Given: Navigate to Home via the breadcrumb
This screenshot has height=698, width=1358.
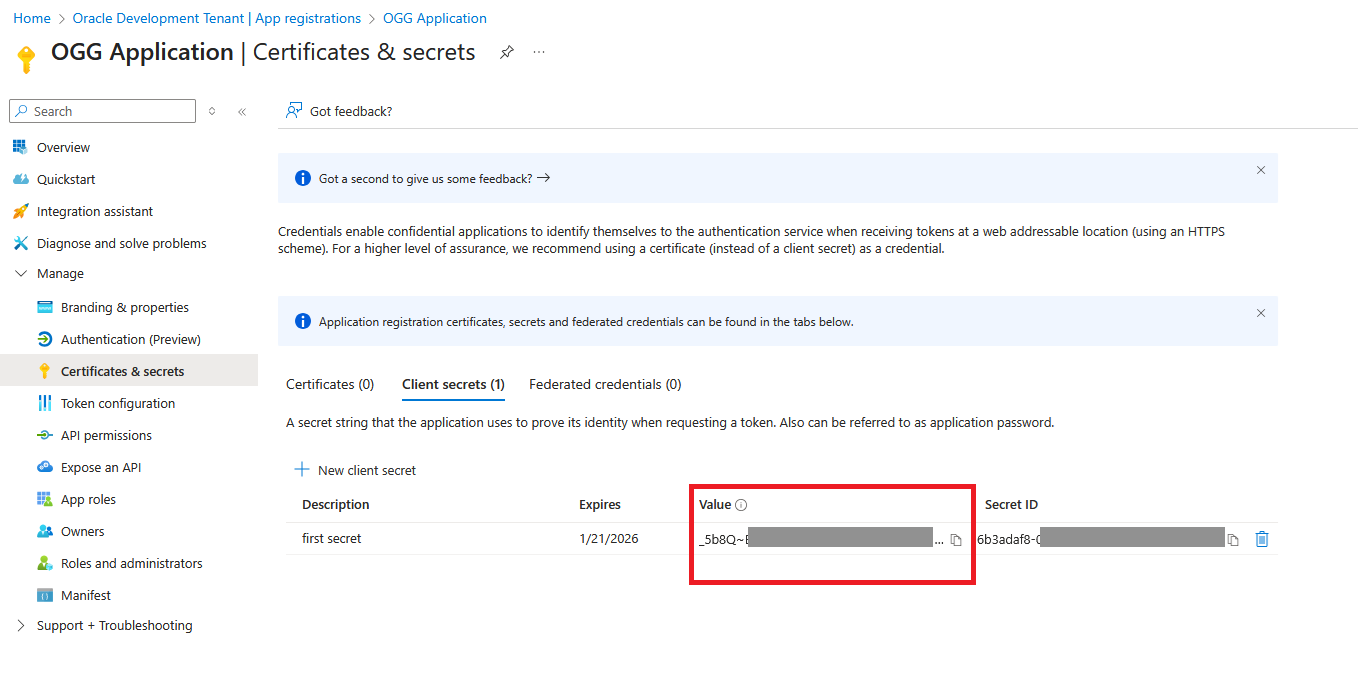Looking at the screenshot, I should 31,17.
